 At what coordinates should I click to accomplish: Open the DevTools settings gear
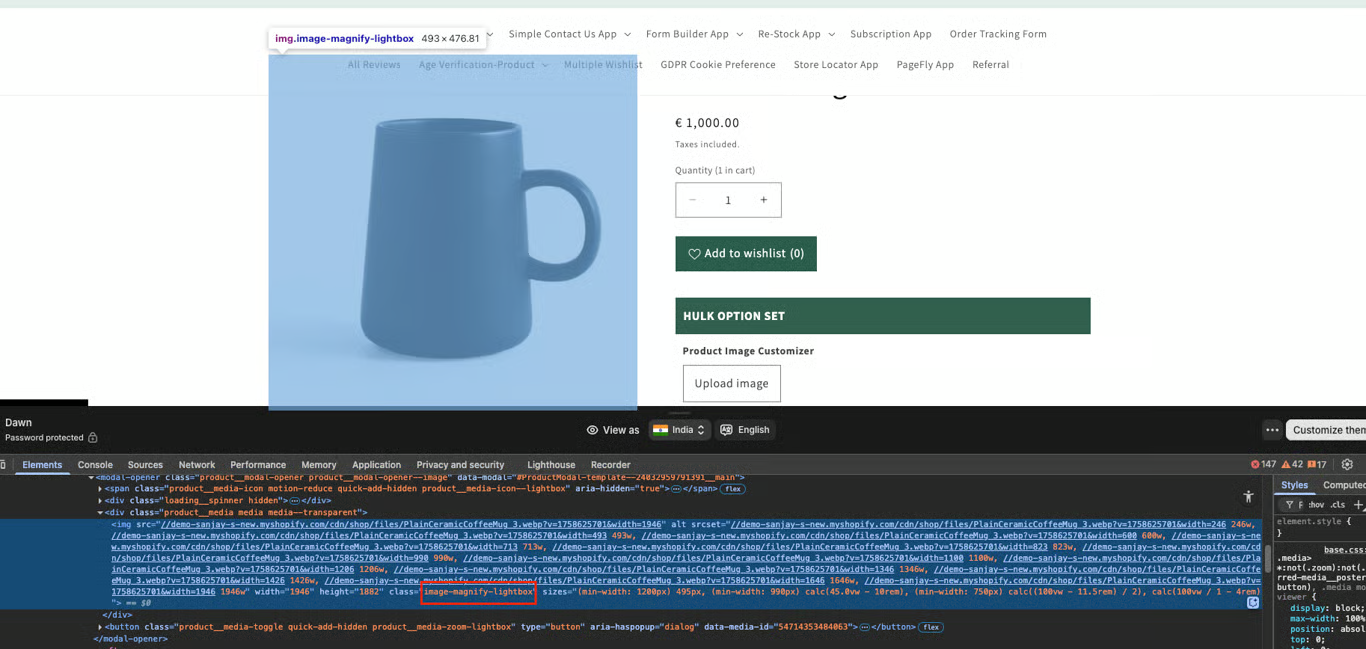click(x=1347, y=464)
